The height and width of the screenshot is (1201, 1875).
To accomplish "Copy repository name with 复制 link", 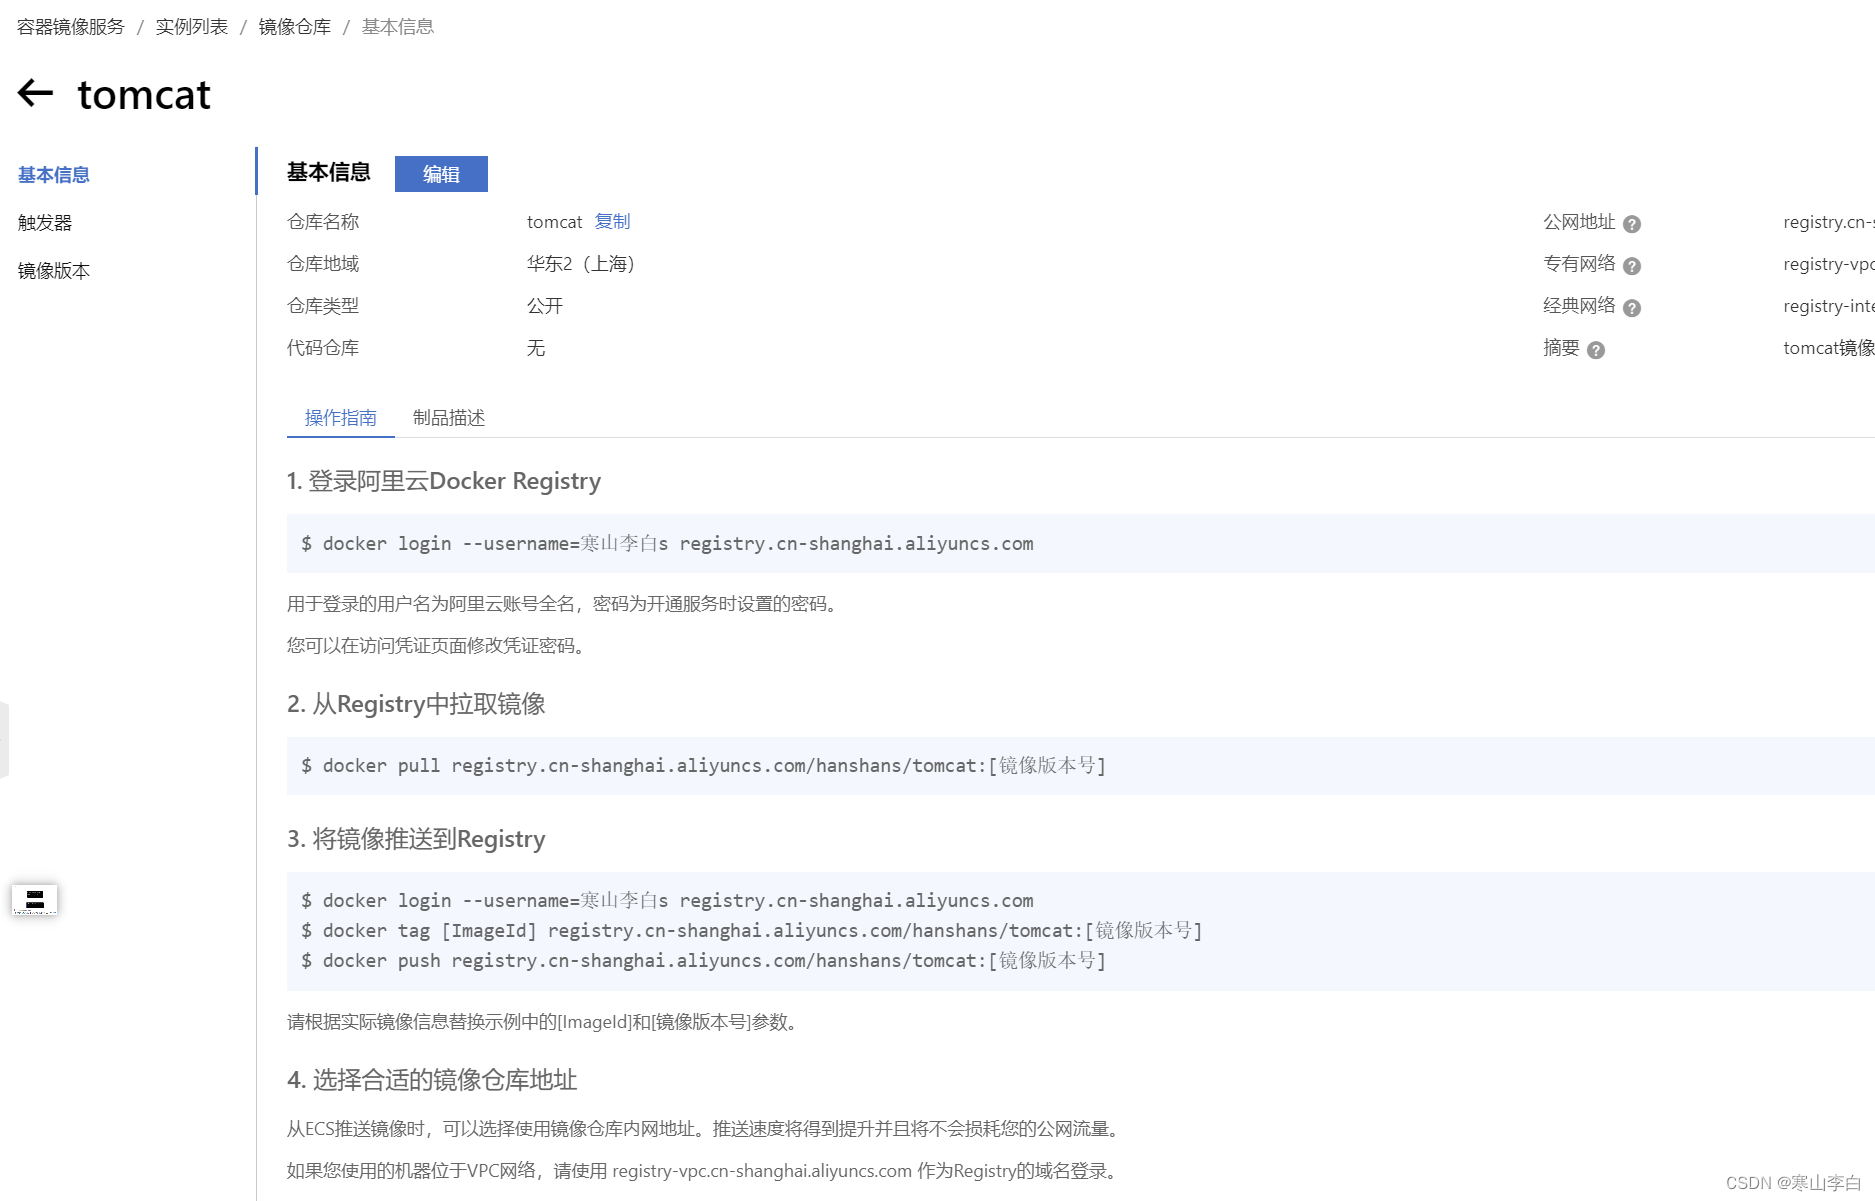I will (x=612, y=221).
